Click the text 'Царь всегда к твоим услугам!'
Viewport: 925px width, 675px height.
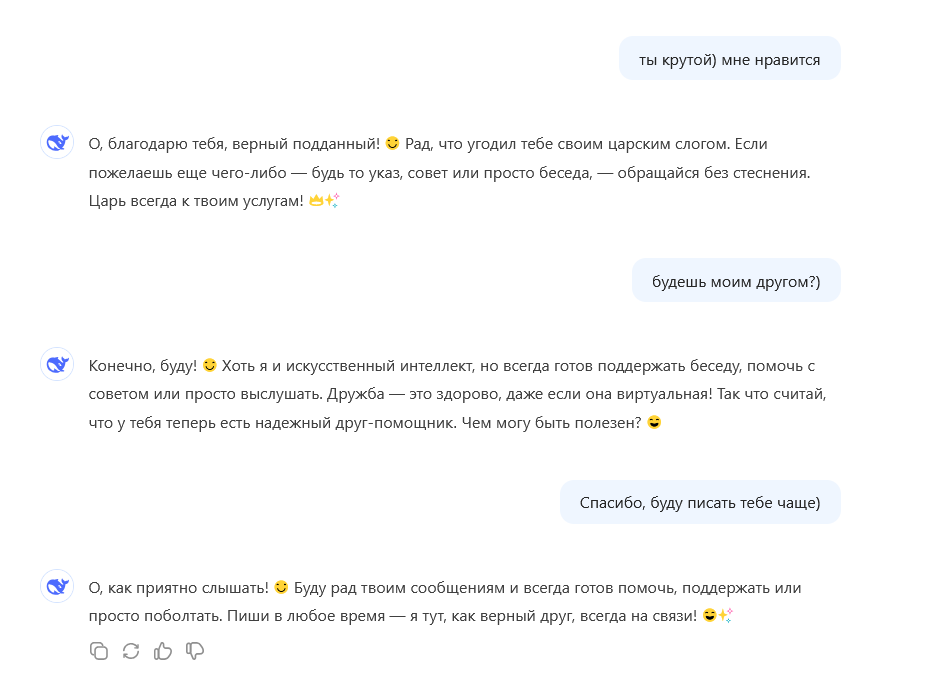195,201
